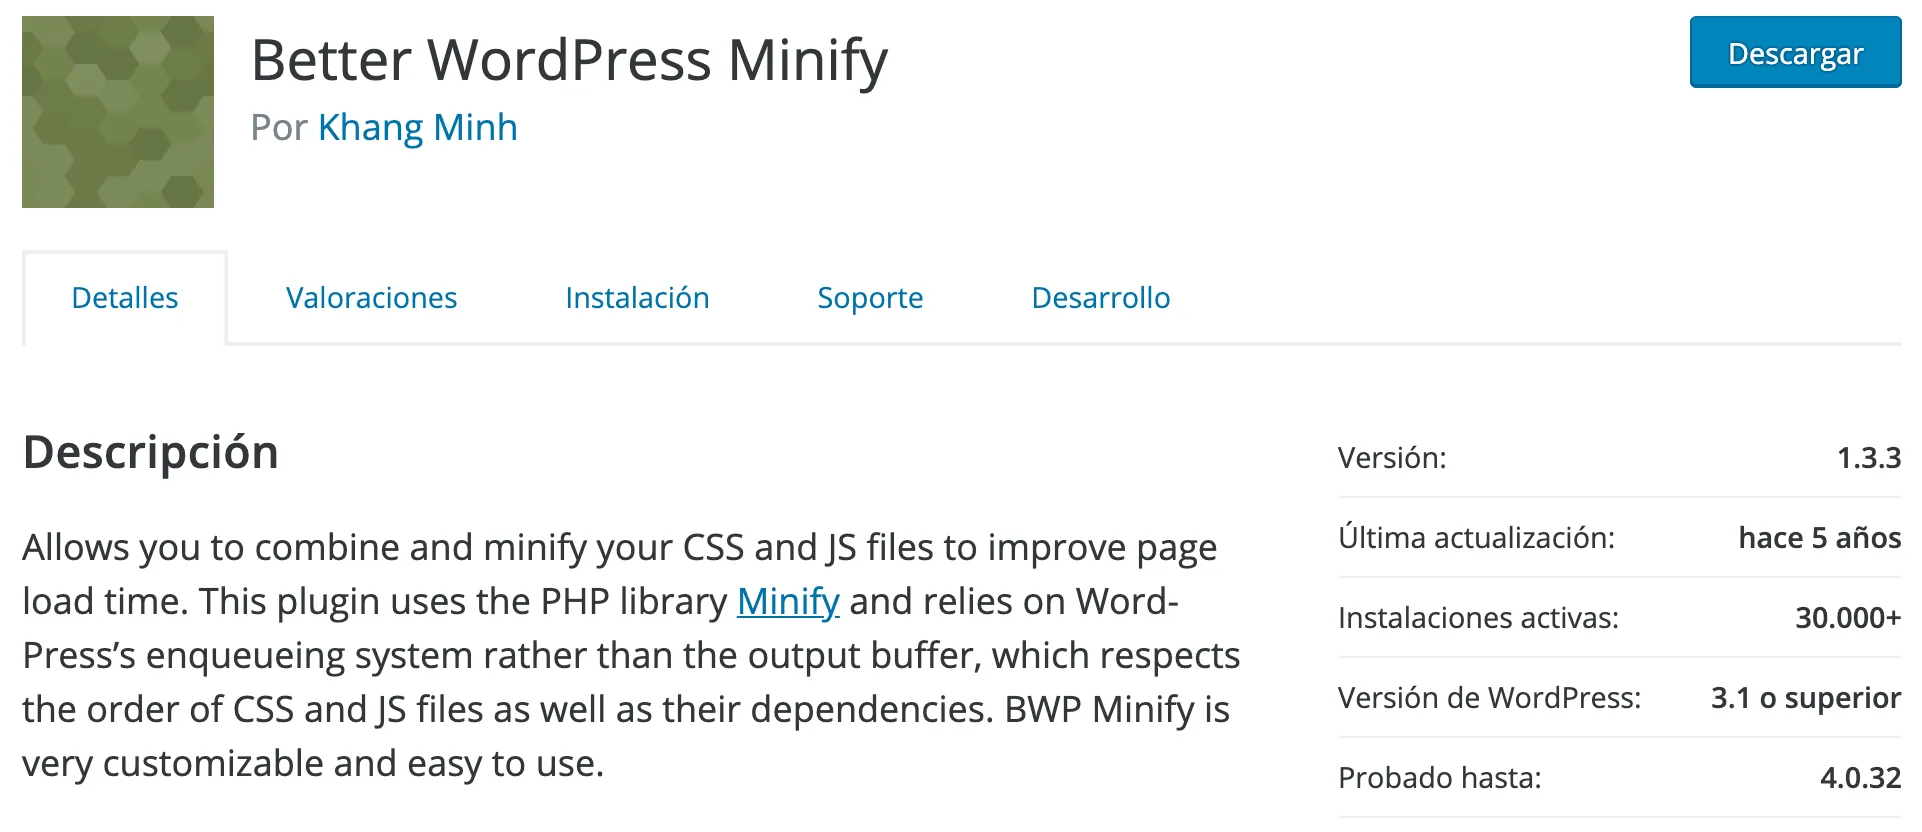Click the Better WordPress Minify title
This screenshot has height=832, width=1922.
coord(570,60)
